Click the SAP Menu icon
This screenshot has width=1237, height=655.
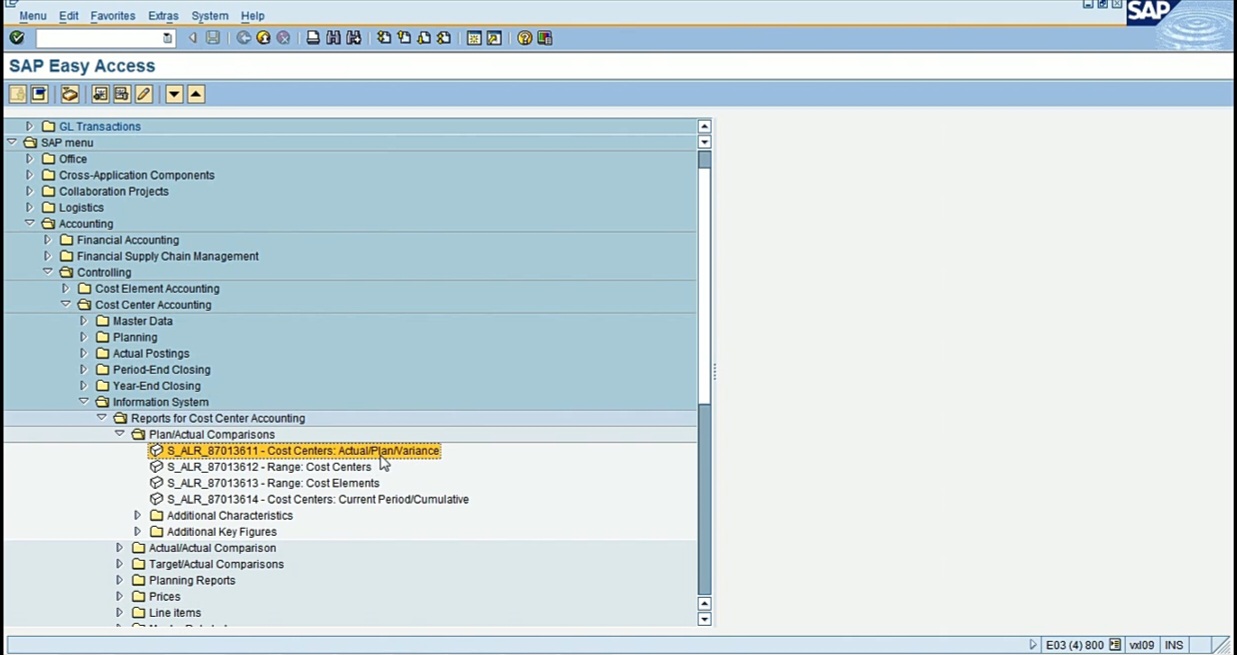coord(39,94)
